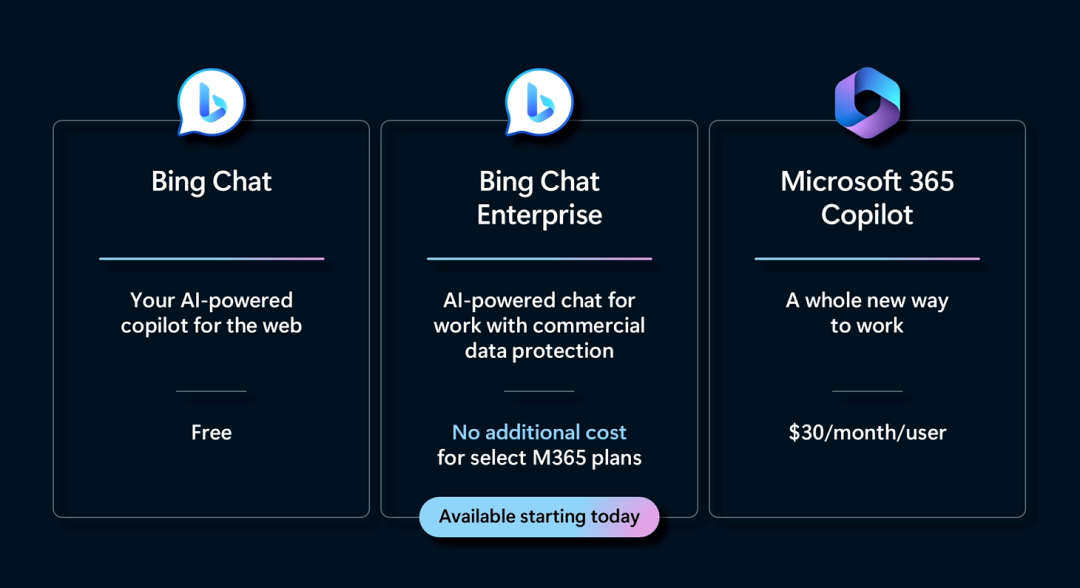1080x588 pixels.
Task: Click the 'Microsoft 365 Copilot' heading
Action: 867,198
